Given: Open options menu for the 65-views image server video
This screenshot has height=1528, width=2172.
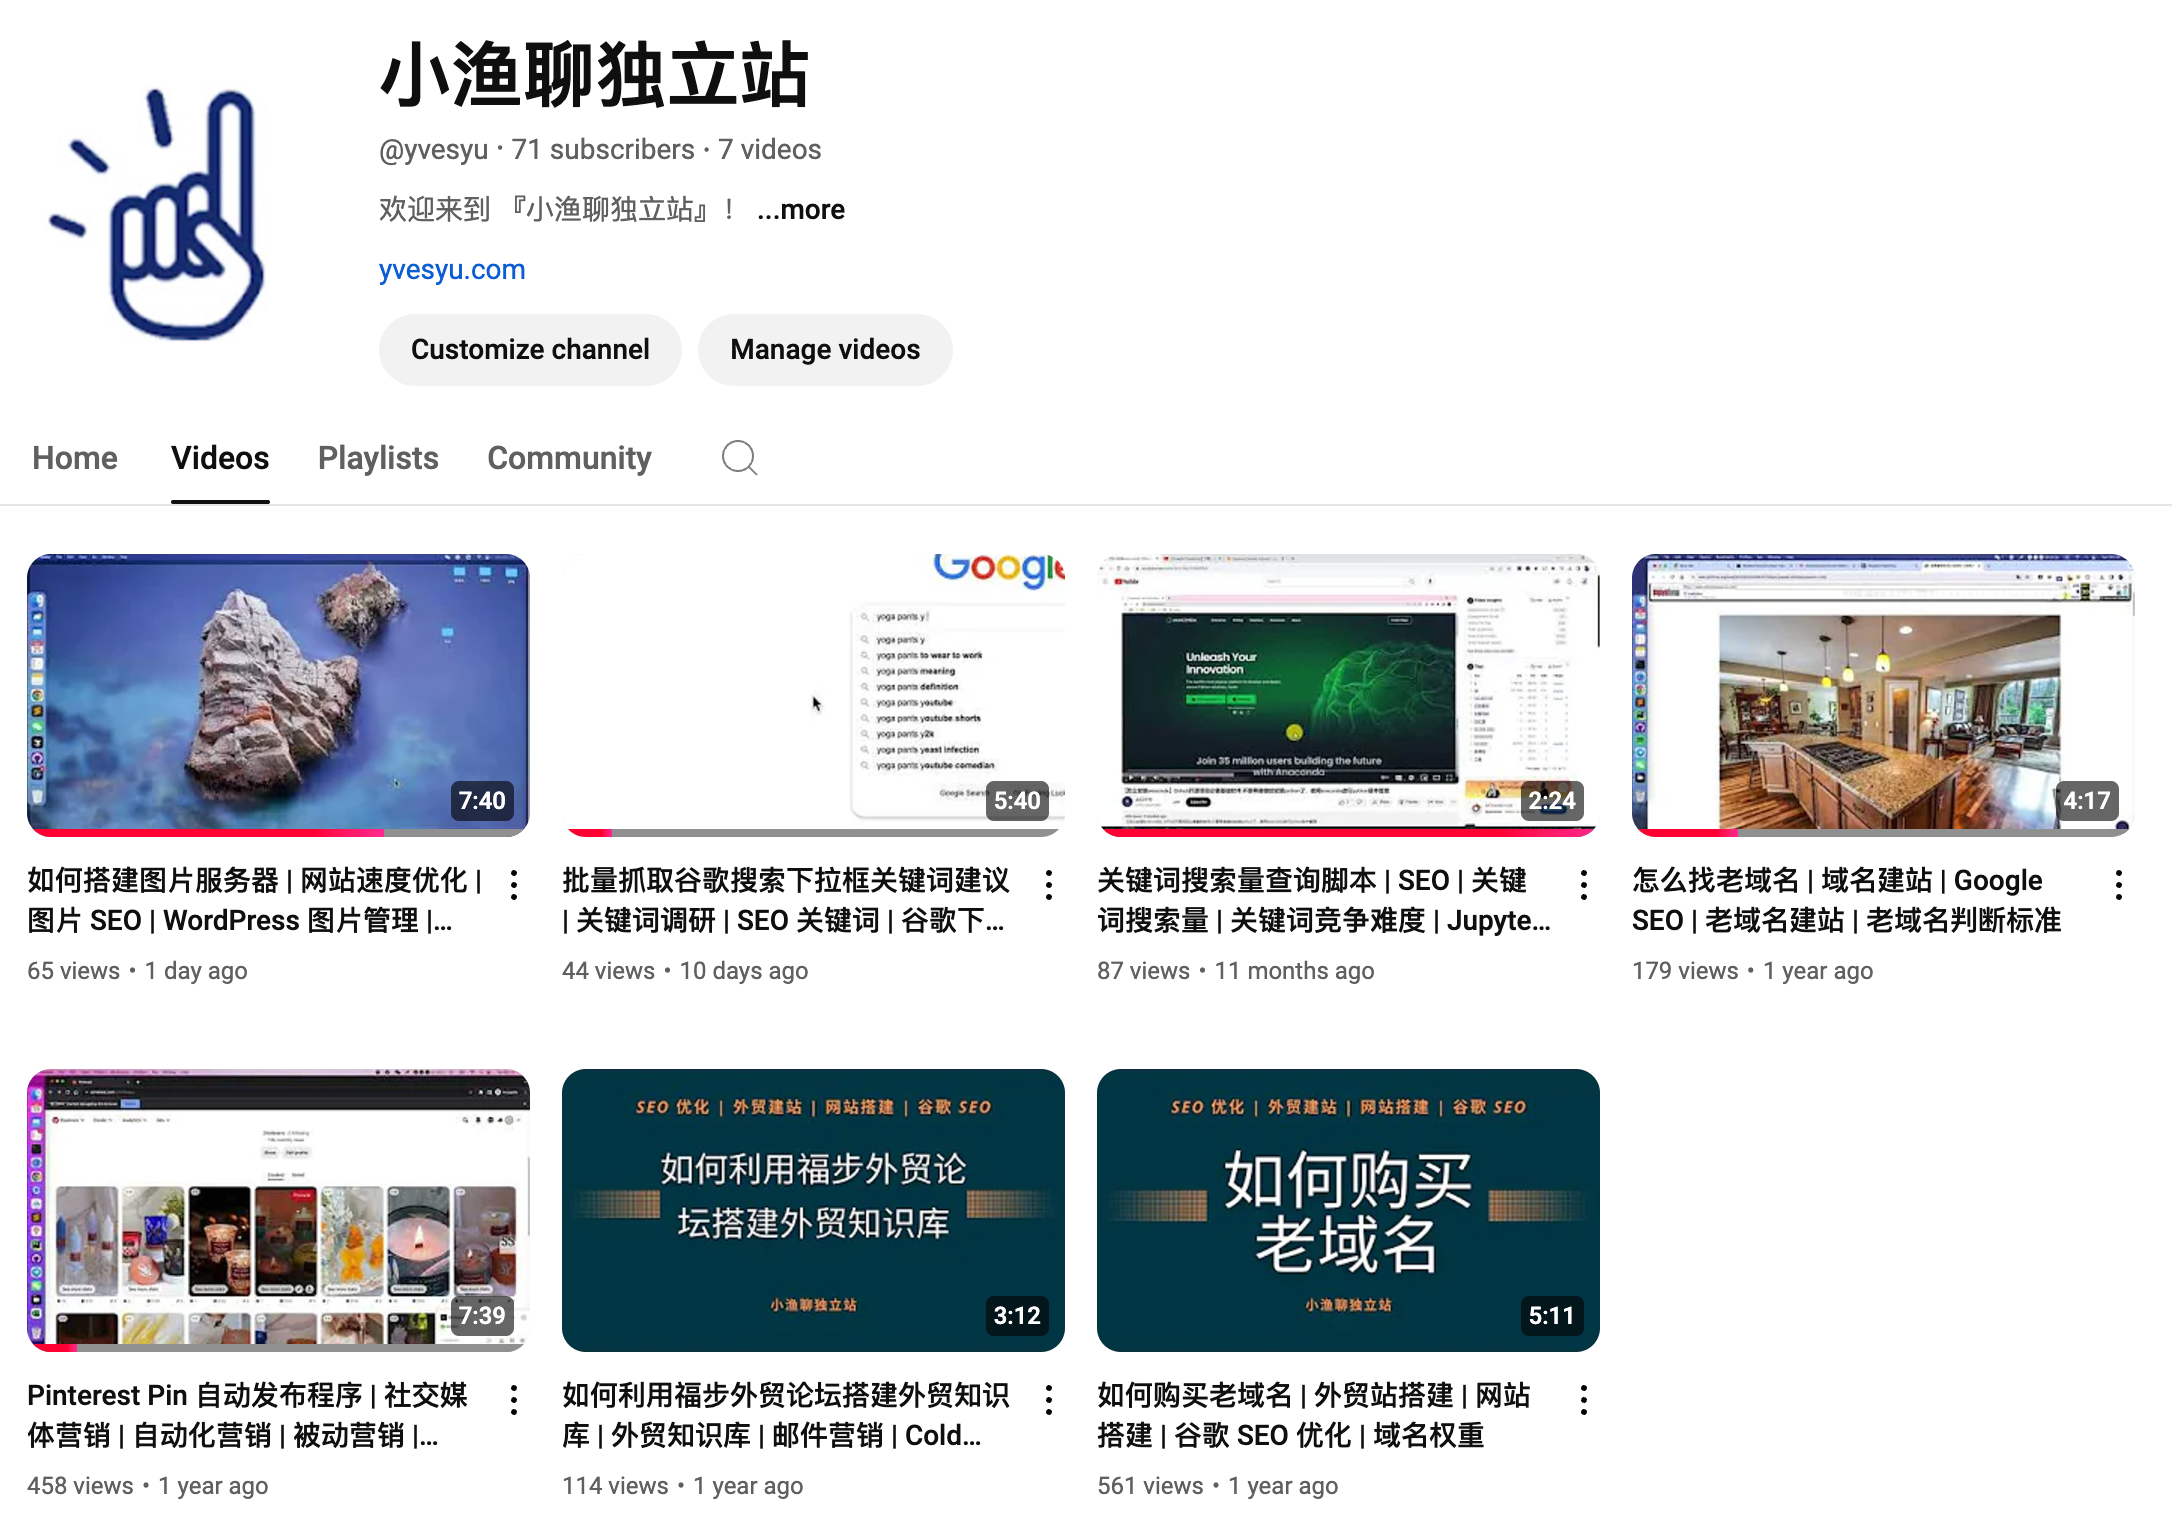Looking at the screenshot, I should pos(514,884).
